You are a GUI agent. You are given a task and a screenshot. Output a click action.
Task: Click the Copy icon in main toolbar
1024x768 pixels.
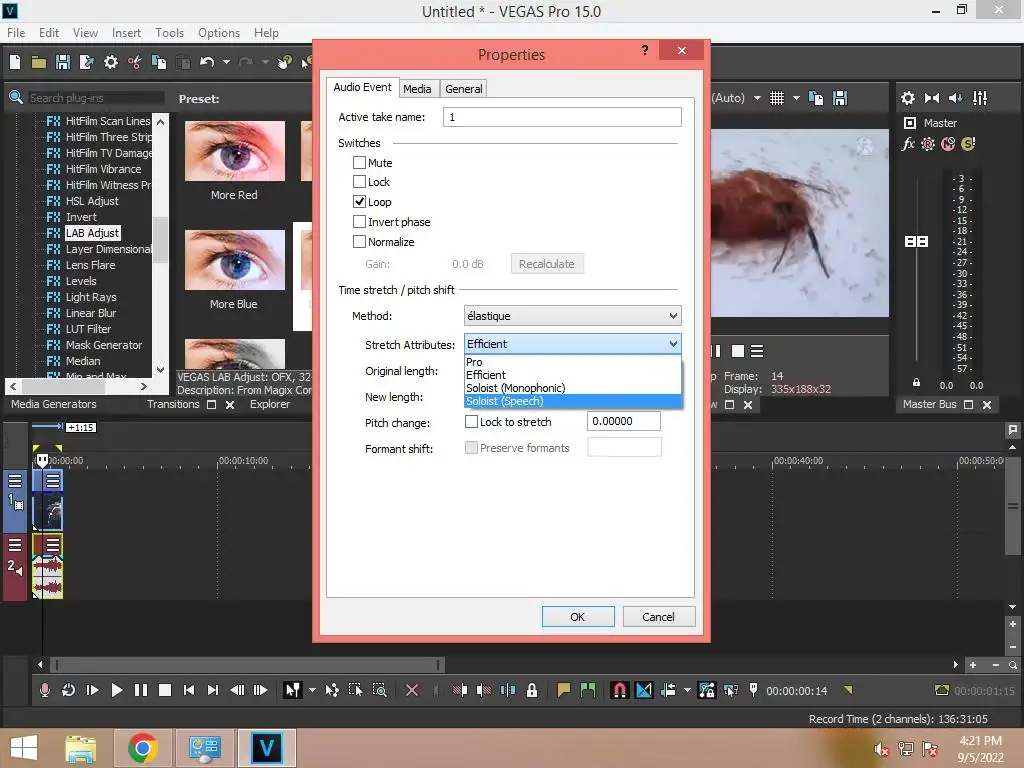(159, 62)
